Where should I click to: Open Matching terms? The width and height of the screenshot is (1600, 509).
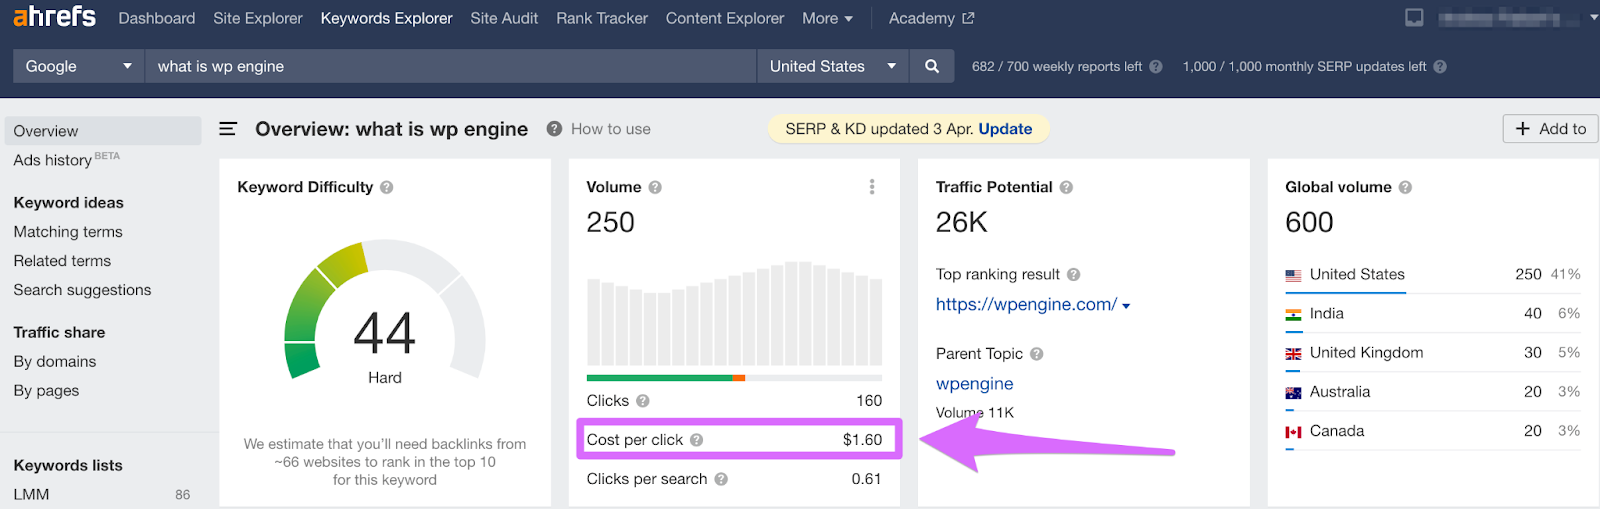(x=68, y=232)
